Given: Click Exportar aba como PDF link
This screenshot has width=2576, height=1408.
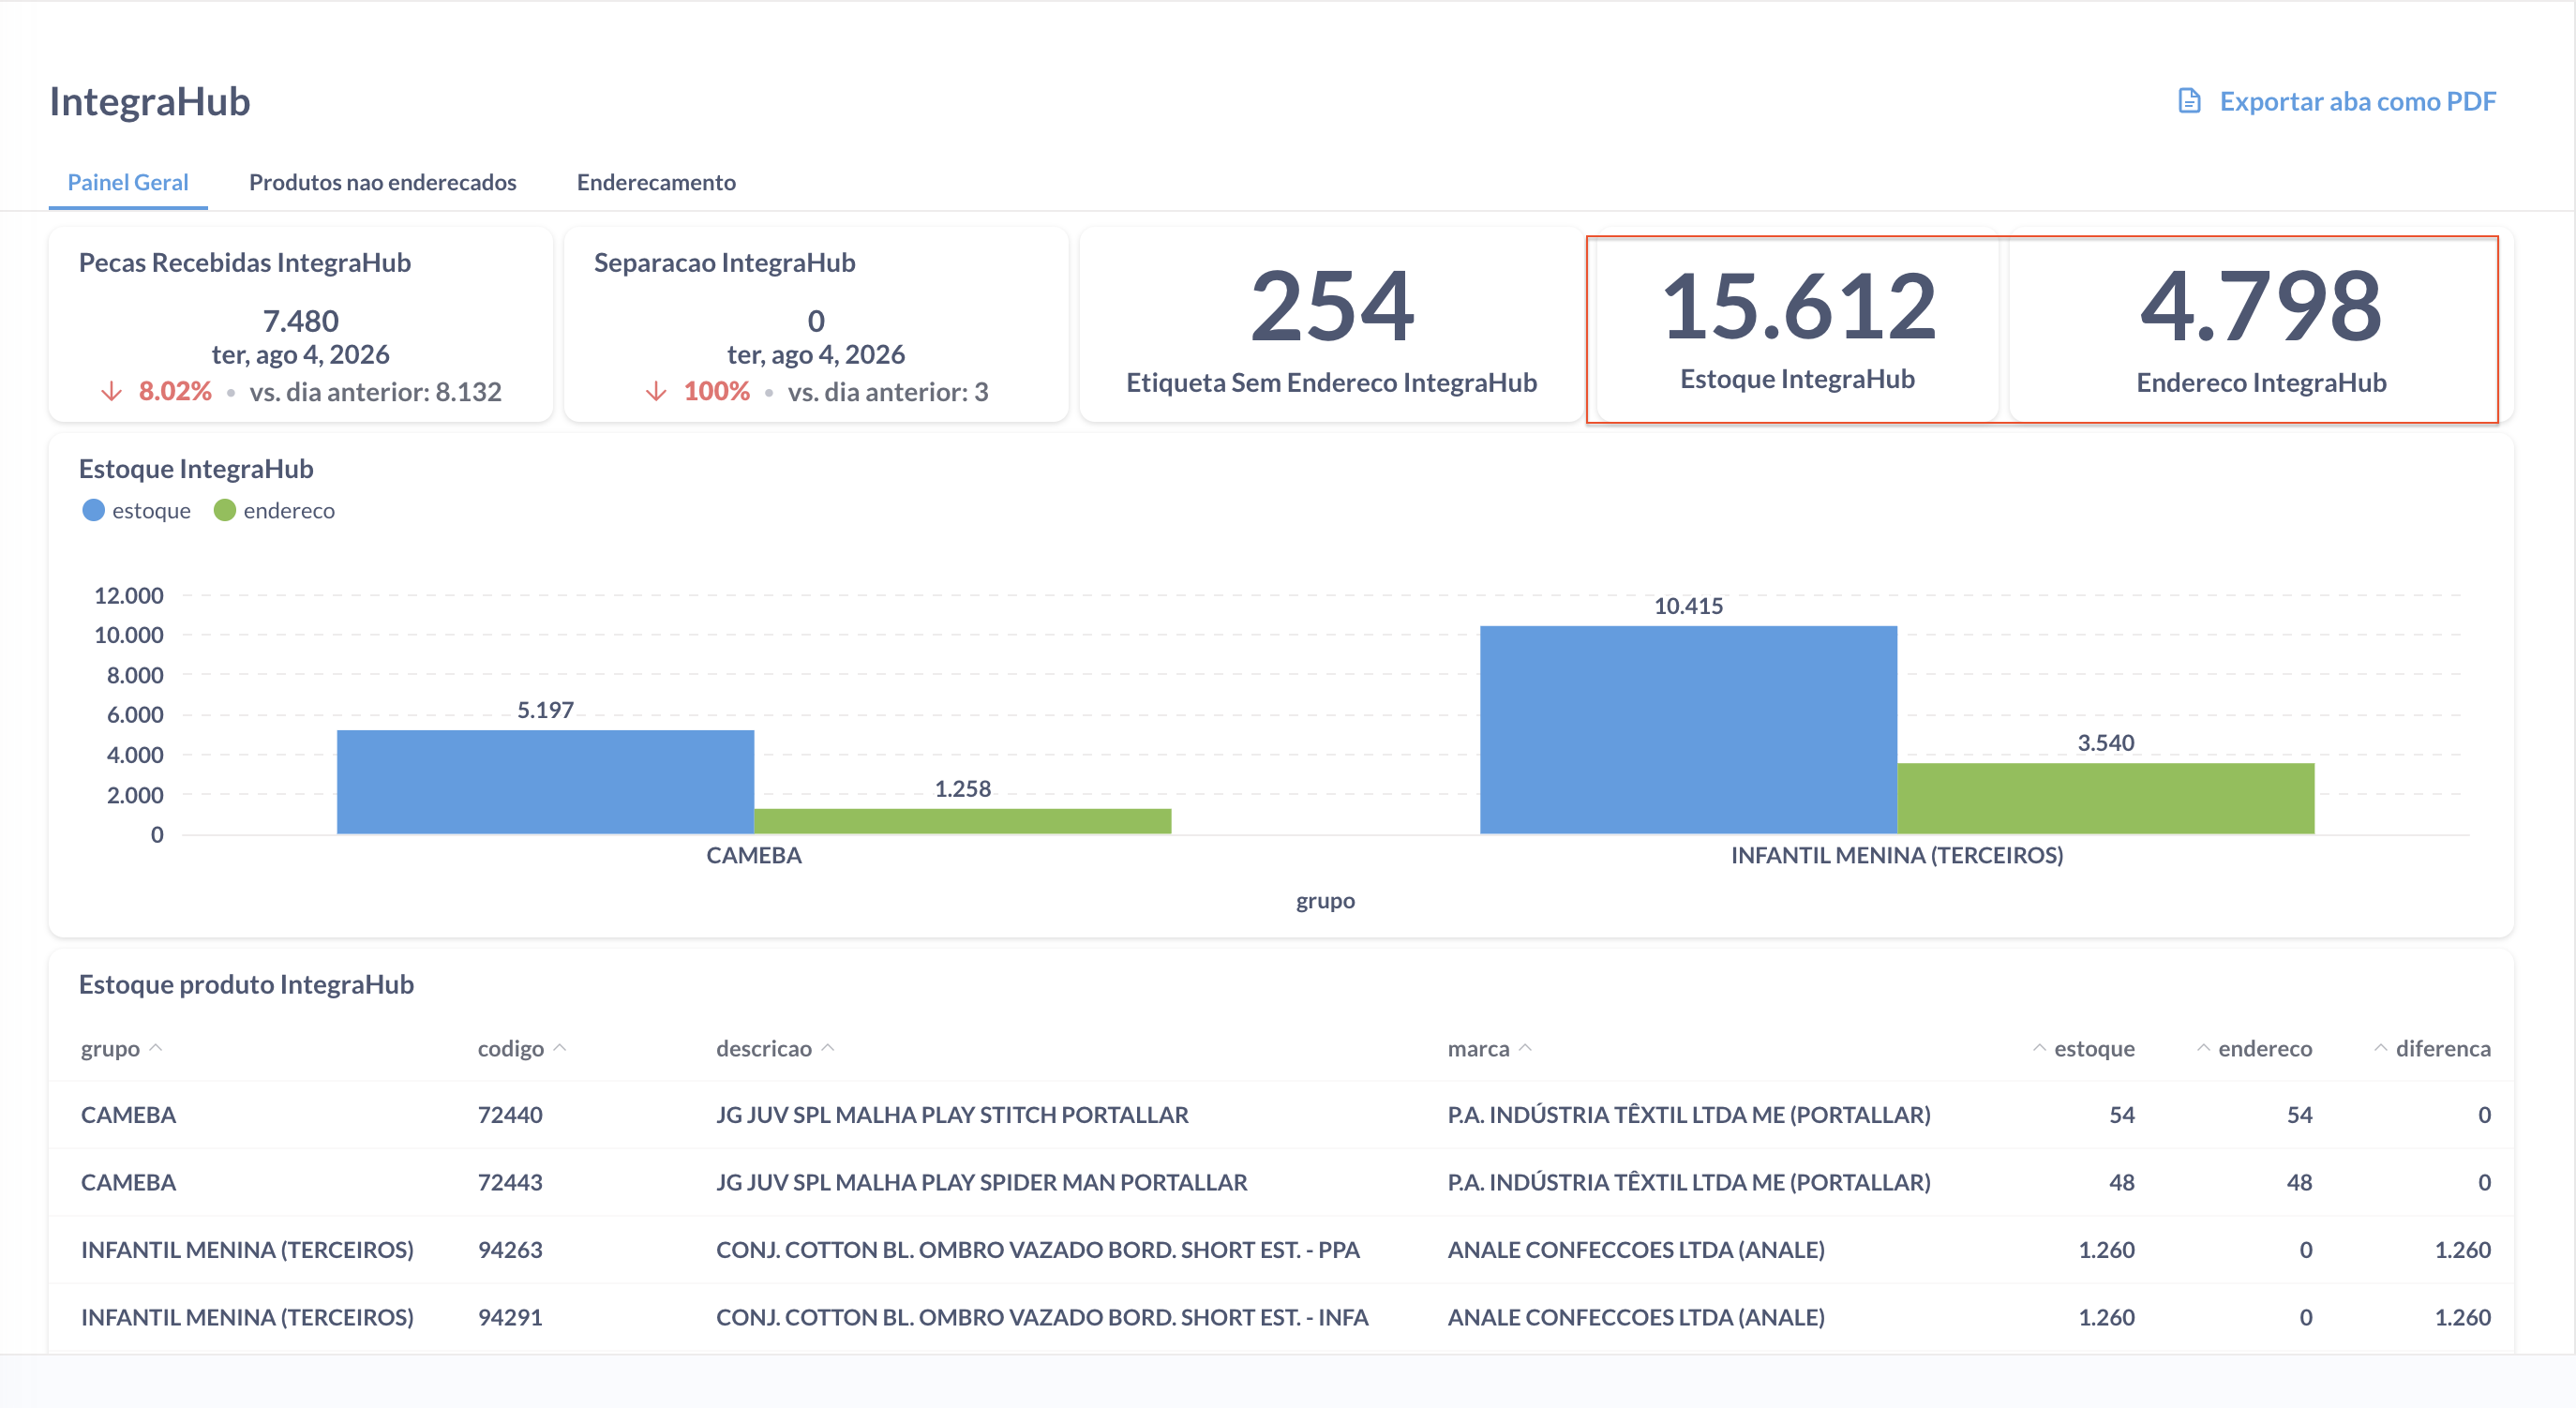Looking at the screenshot, I should click(2357, 101).
